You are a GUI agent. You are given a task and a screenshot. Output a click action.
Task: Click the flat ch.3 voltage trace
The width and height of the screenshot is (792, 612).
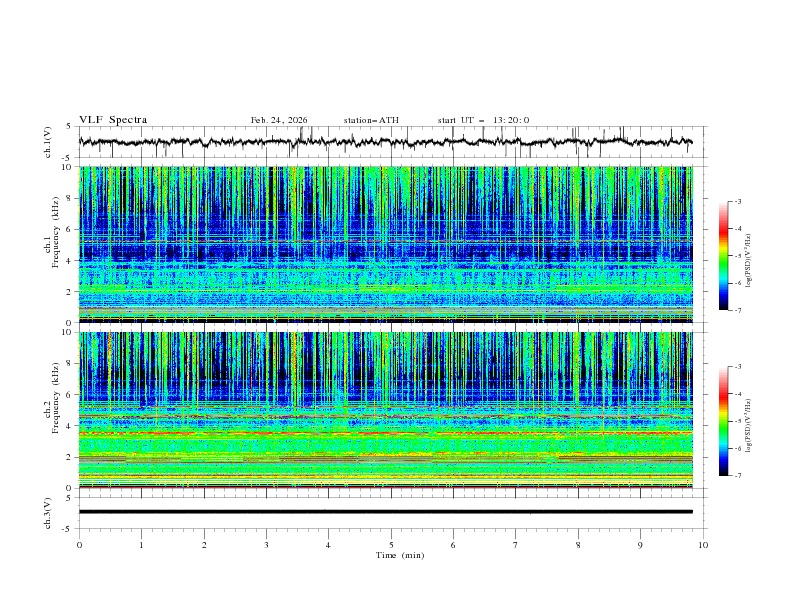pos(386,512)
